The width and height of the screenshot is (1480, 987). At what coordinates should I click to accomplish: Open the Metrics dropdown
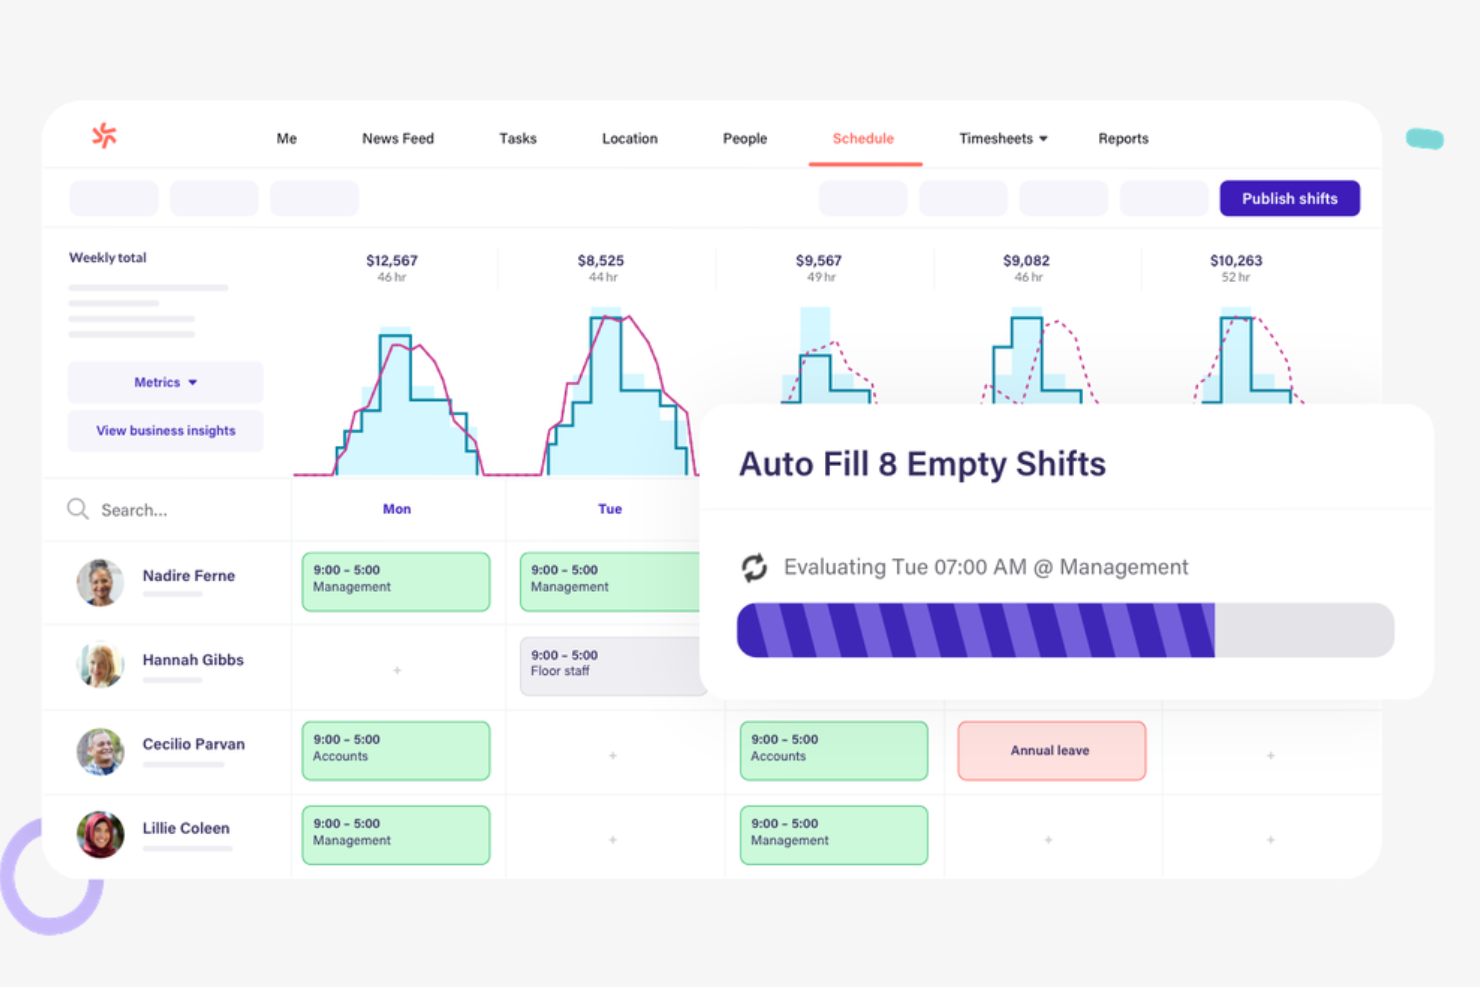pos(164,382)
